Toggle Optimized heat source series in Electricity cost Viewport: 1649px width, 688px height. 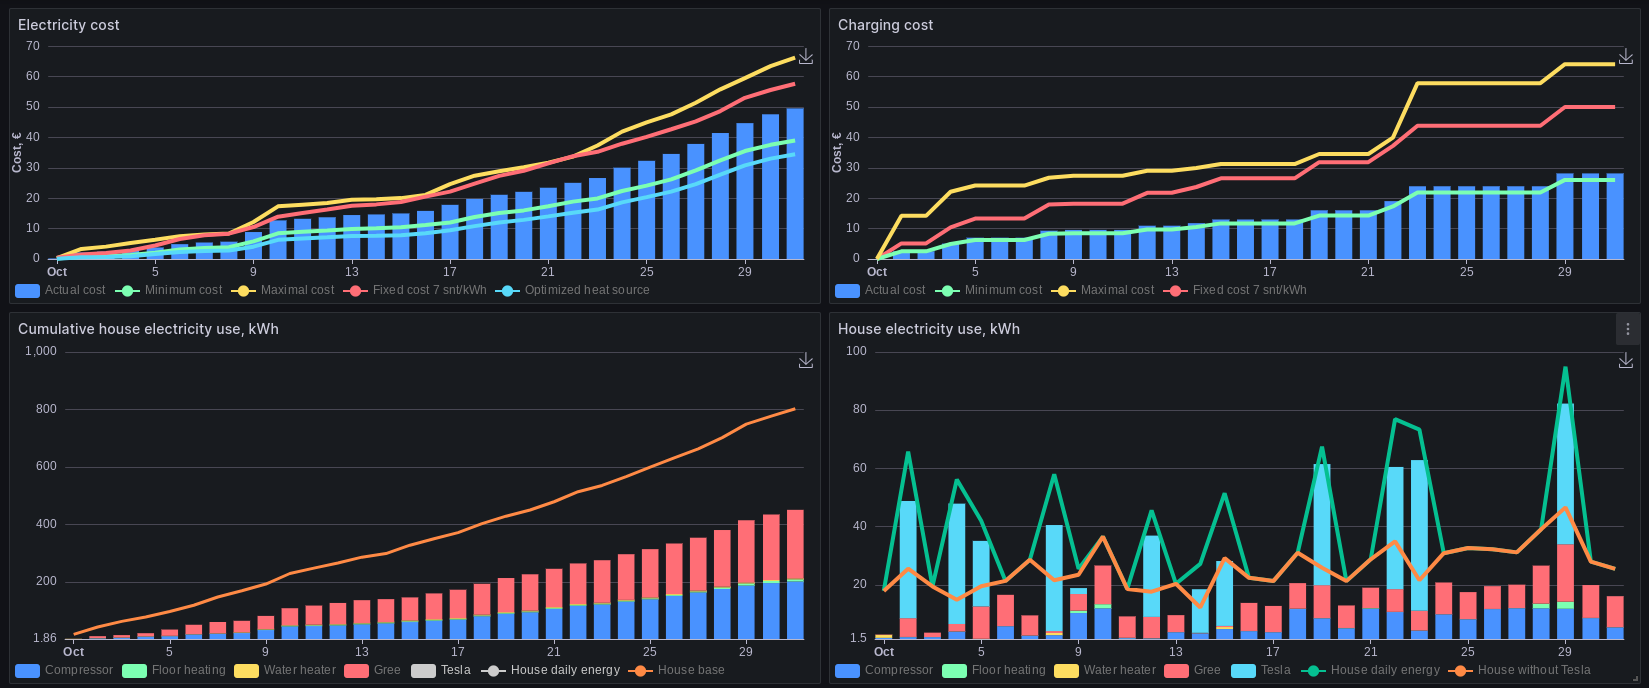pos(586,290)
